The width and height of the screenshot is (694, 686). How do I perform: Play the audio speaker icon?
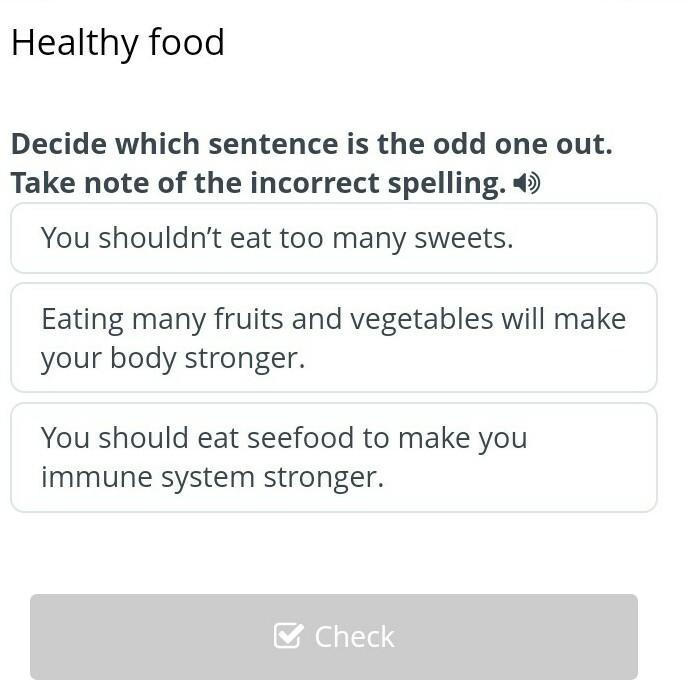click(527, 184)
